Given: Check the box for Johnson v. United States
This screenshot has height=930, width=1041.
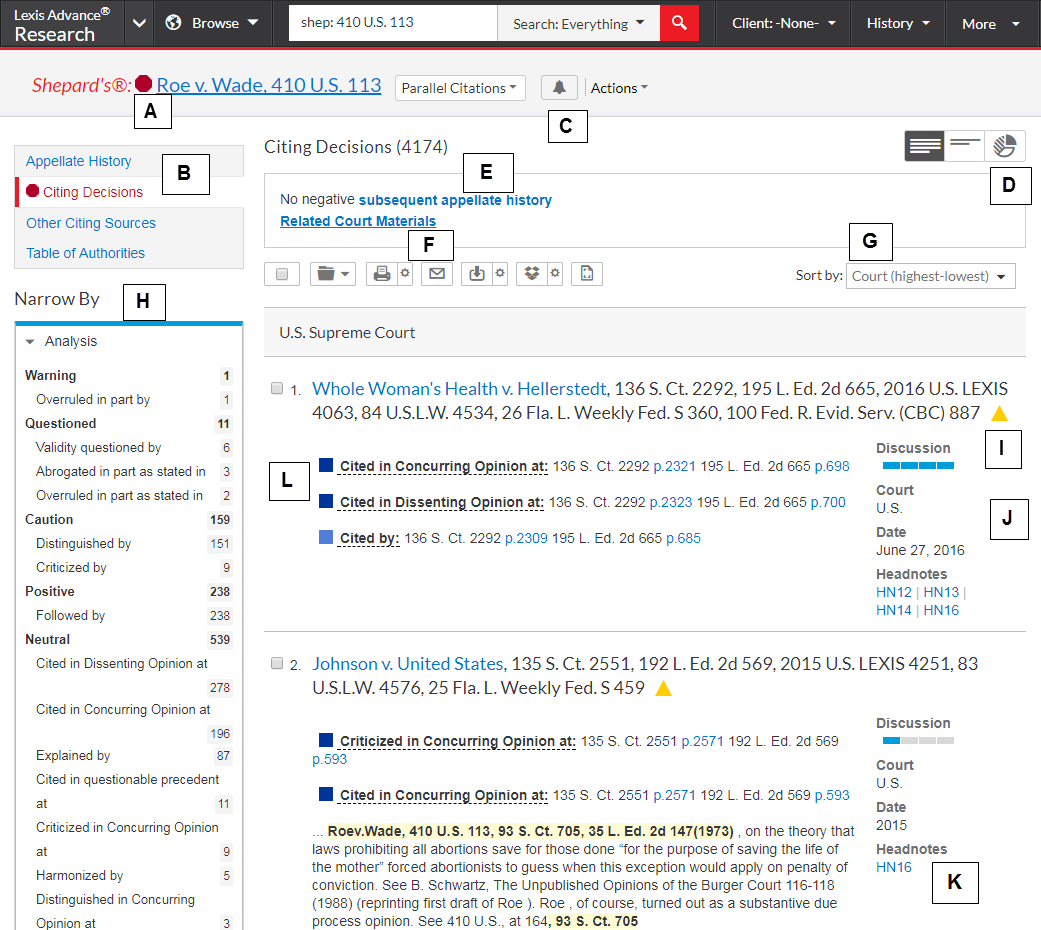Looking at the screenshot, I should (x=277, y=663).
